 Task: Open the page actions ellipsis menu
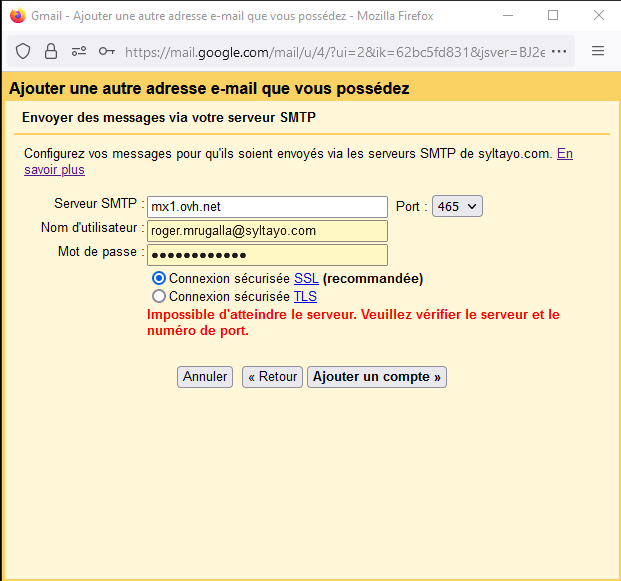(x=559, y=51)
